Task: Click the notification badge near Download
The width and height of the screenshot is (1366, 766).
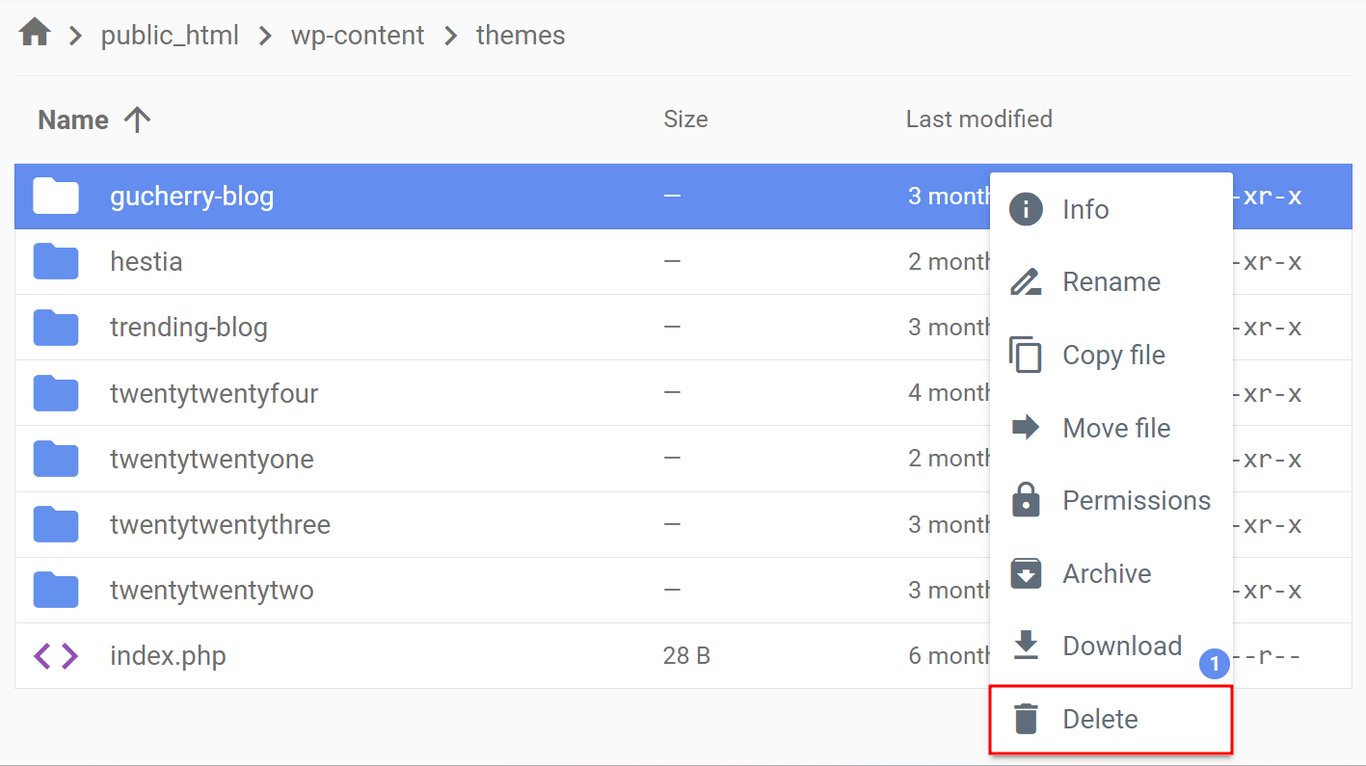Action: 1213,663
